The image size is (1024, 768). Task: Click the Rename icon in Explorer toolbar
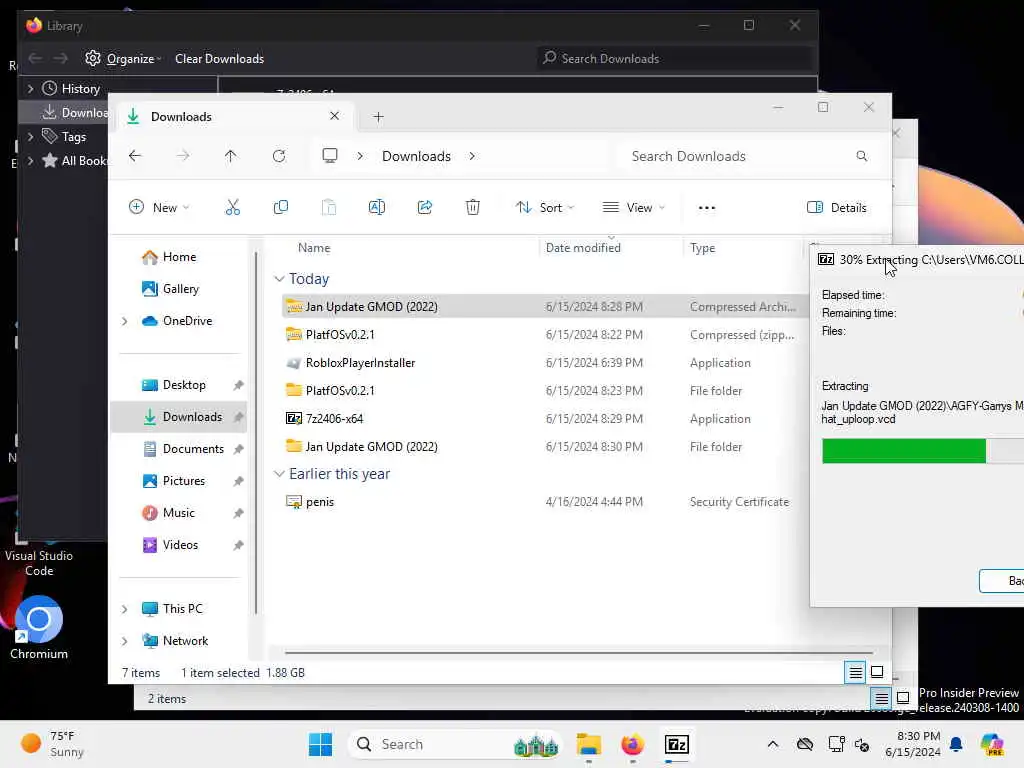377,208
